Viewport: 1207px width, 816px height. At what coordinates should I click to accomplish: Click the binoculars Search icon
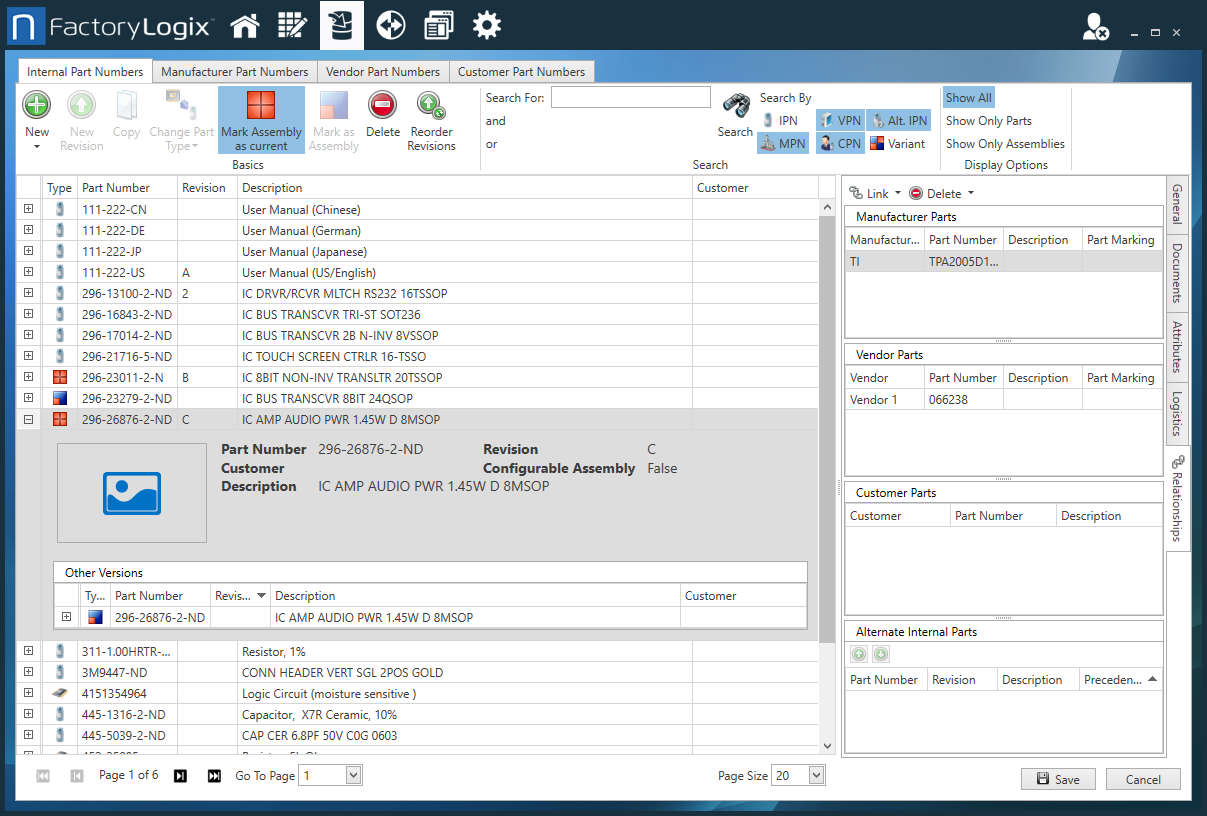pyautogui.click(x=736, y=106)
